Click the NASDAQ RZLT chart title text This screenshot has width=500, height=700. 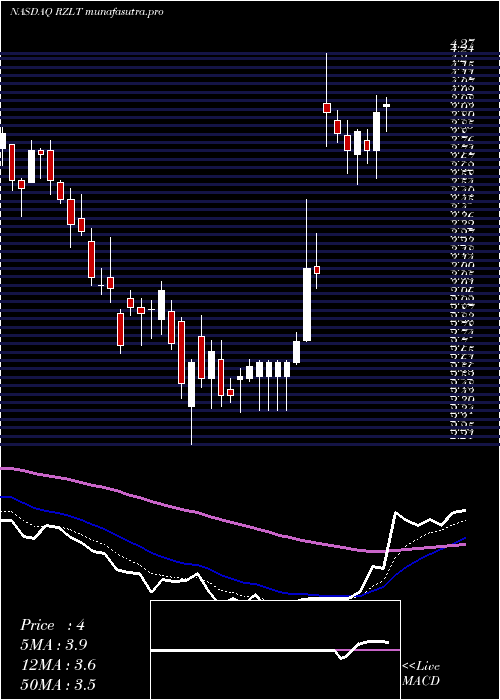tap(86, 12)
